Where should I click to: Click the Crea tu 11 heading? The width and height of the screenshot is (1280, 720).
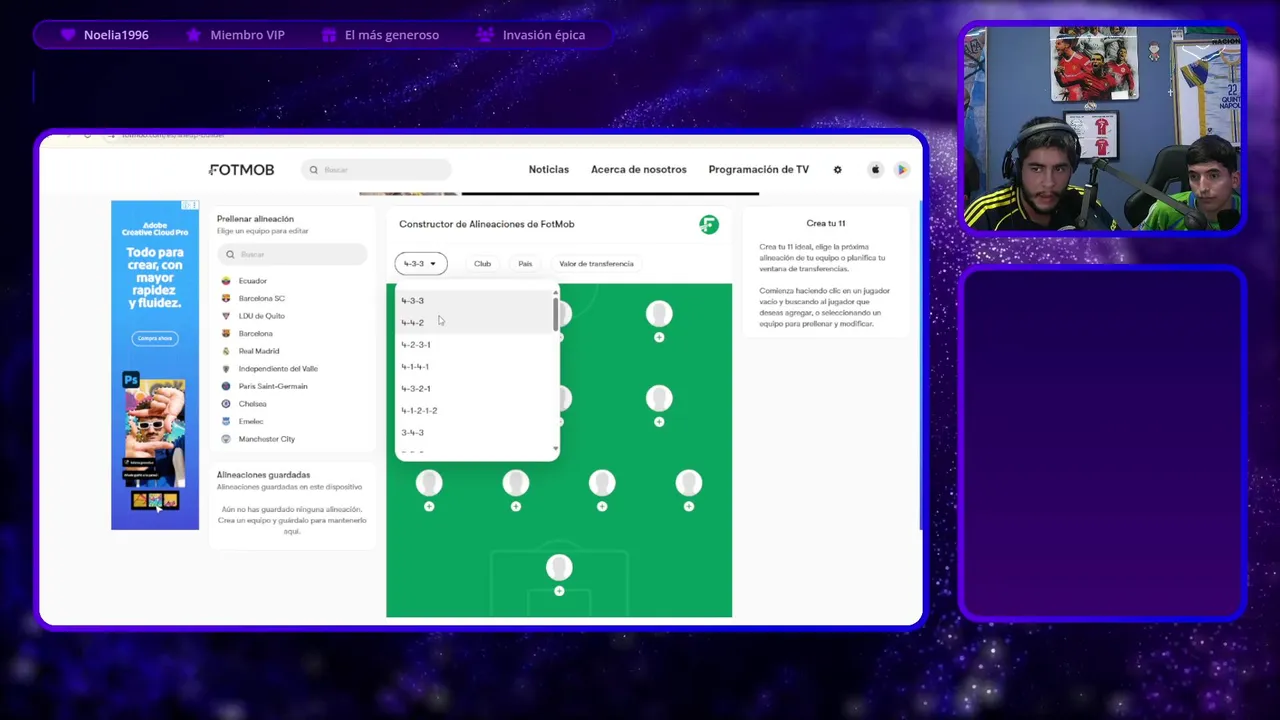(x=826, y=223)
